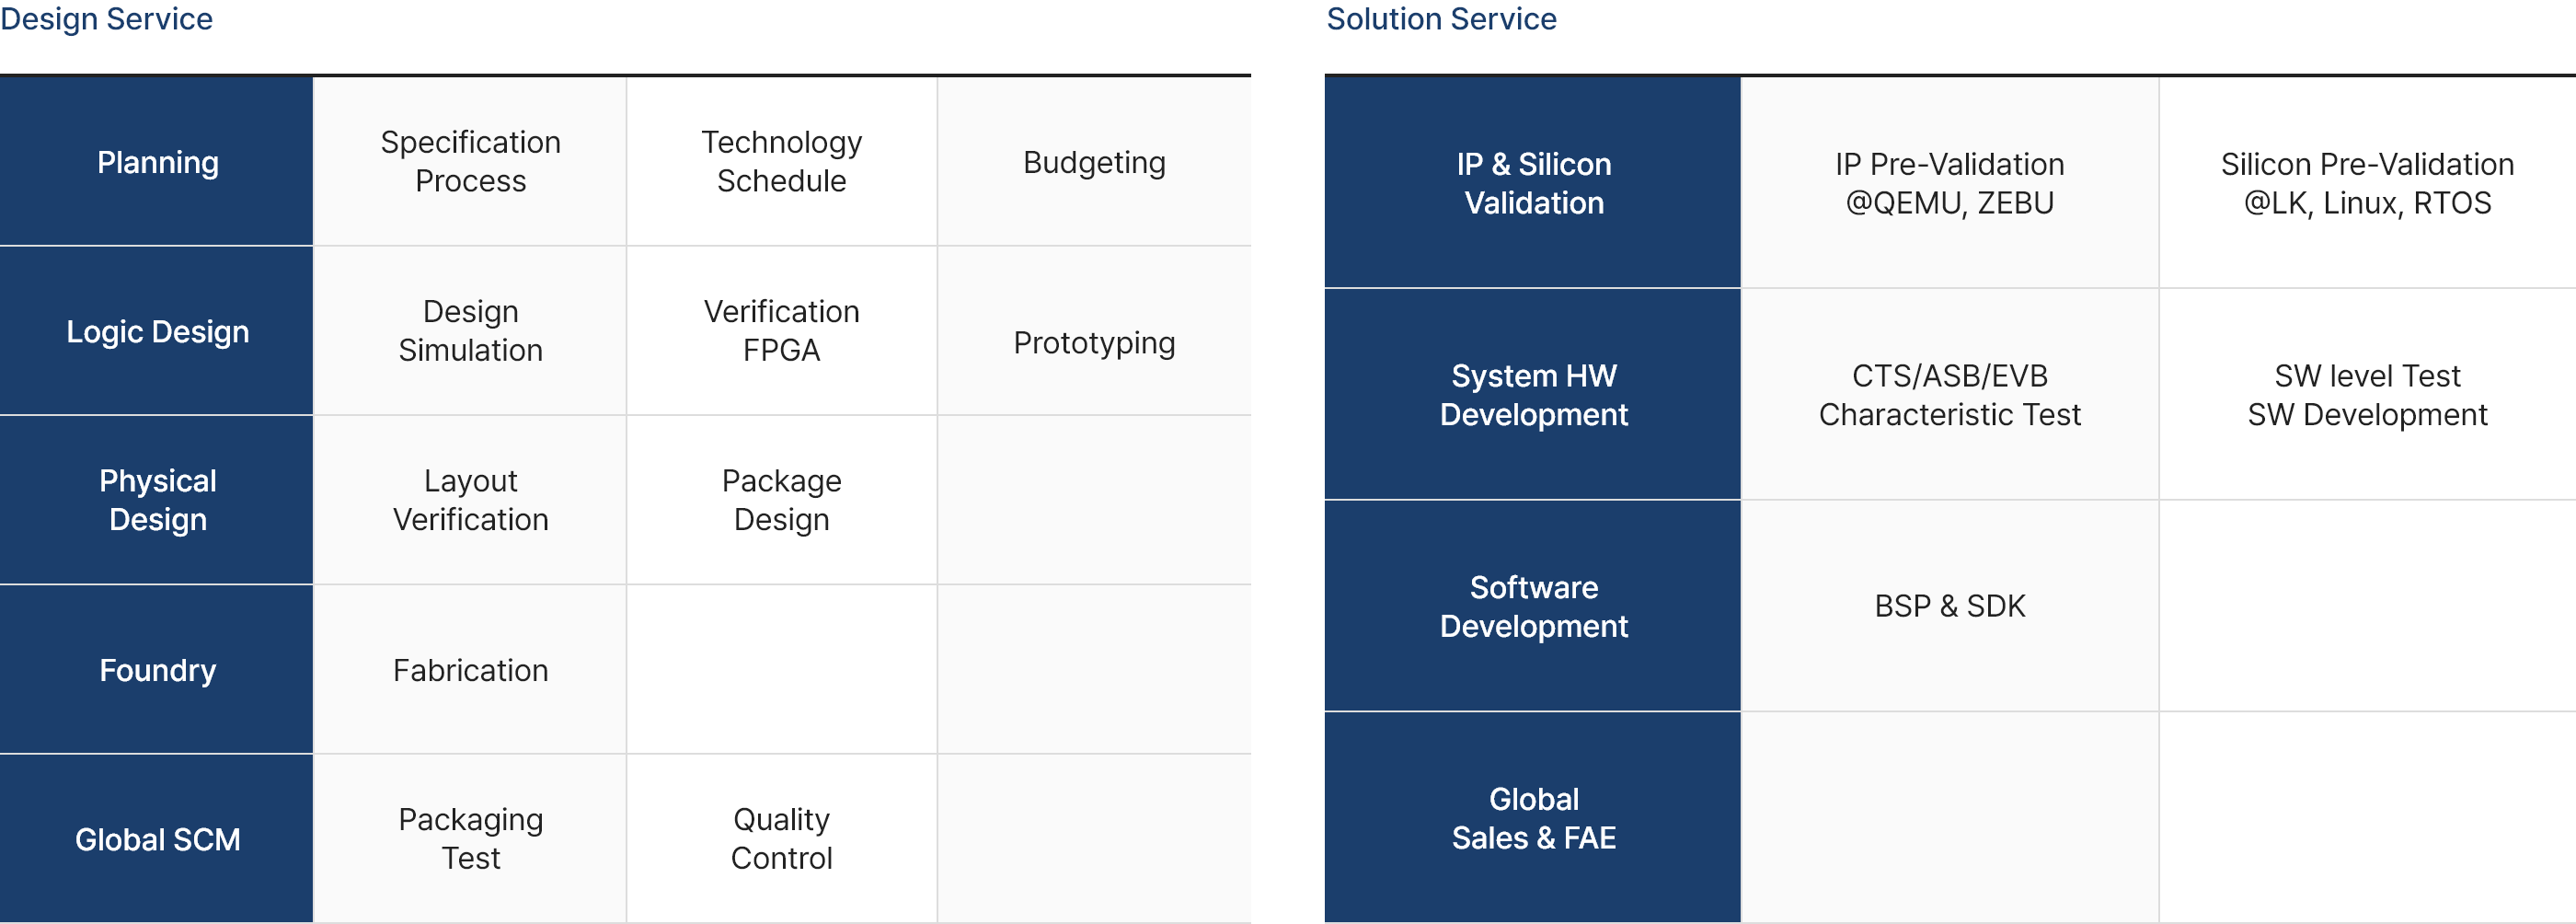Select the Verification FPGA cell
The width and height of the screenshot is (2576, 924).
click(x=782, y=331)
